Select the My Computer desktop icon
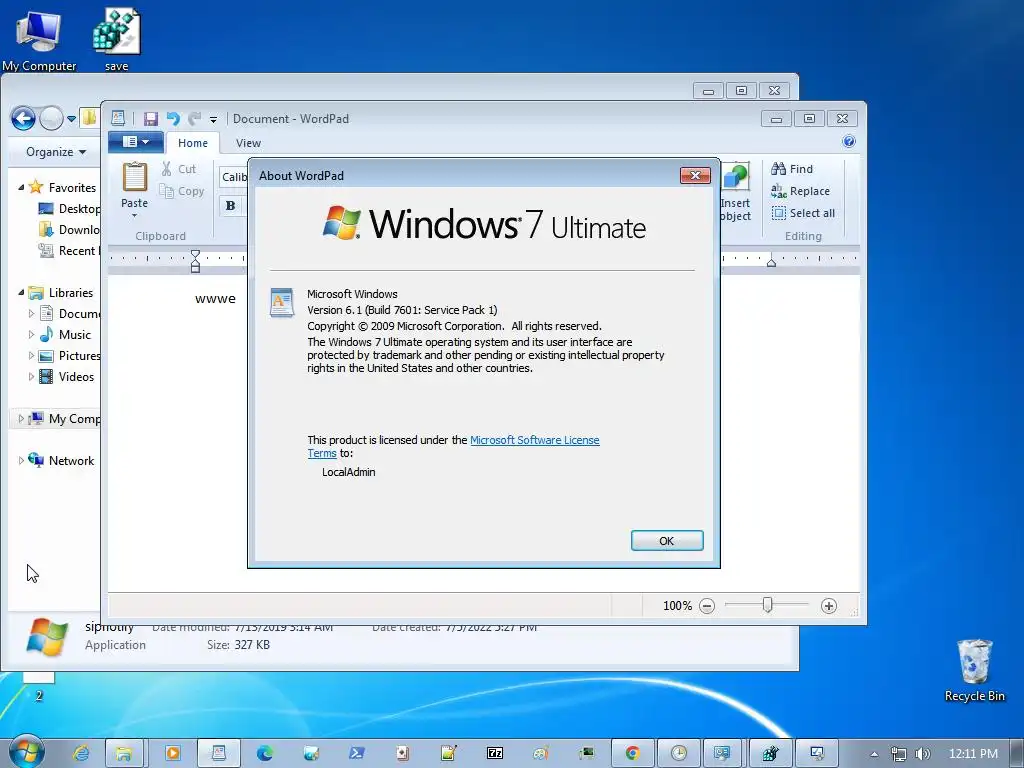 (39, 40)
